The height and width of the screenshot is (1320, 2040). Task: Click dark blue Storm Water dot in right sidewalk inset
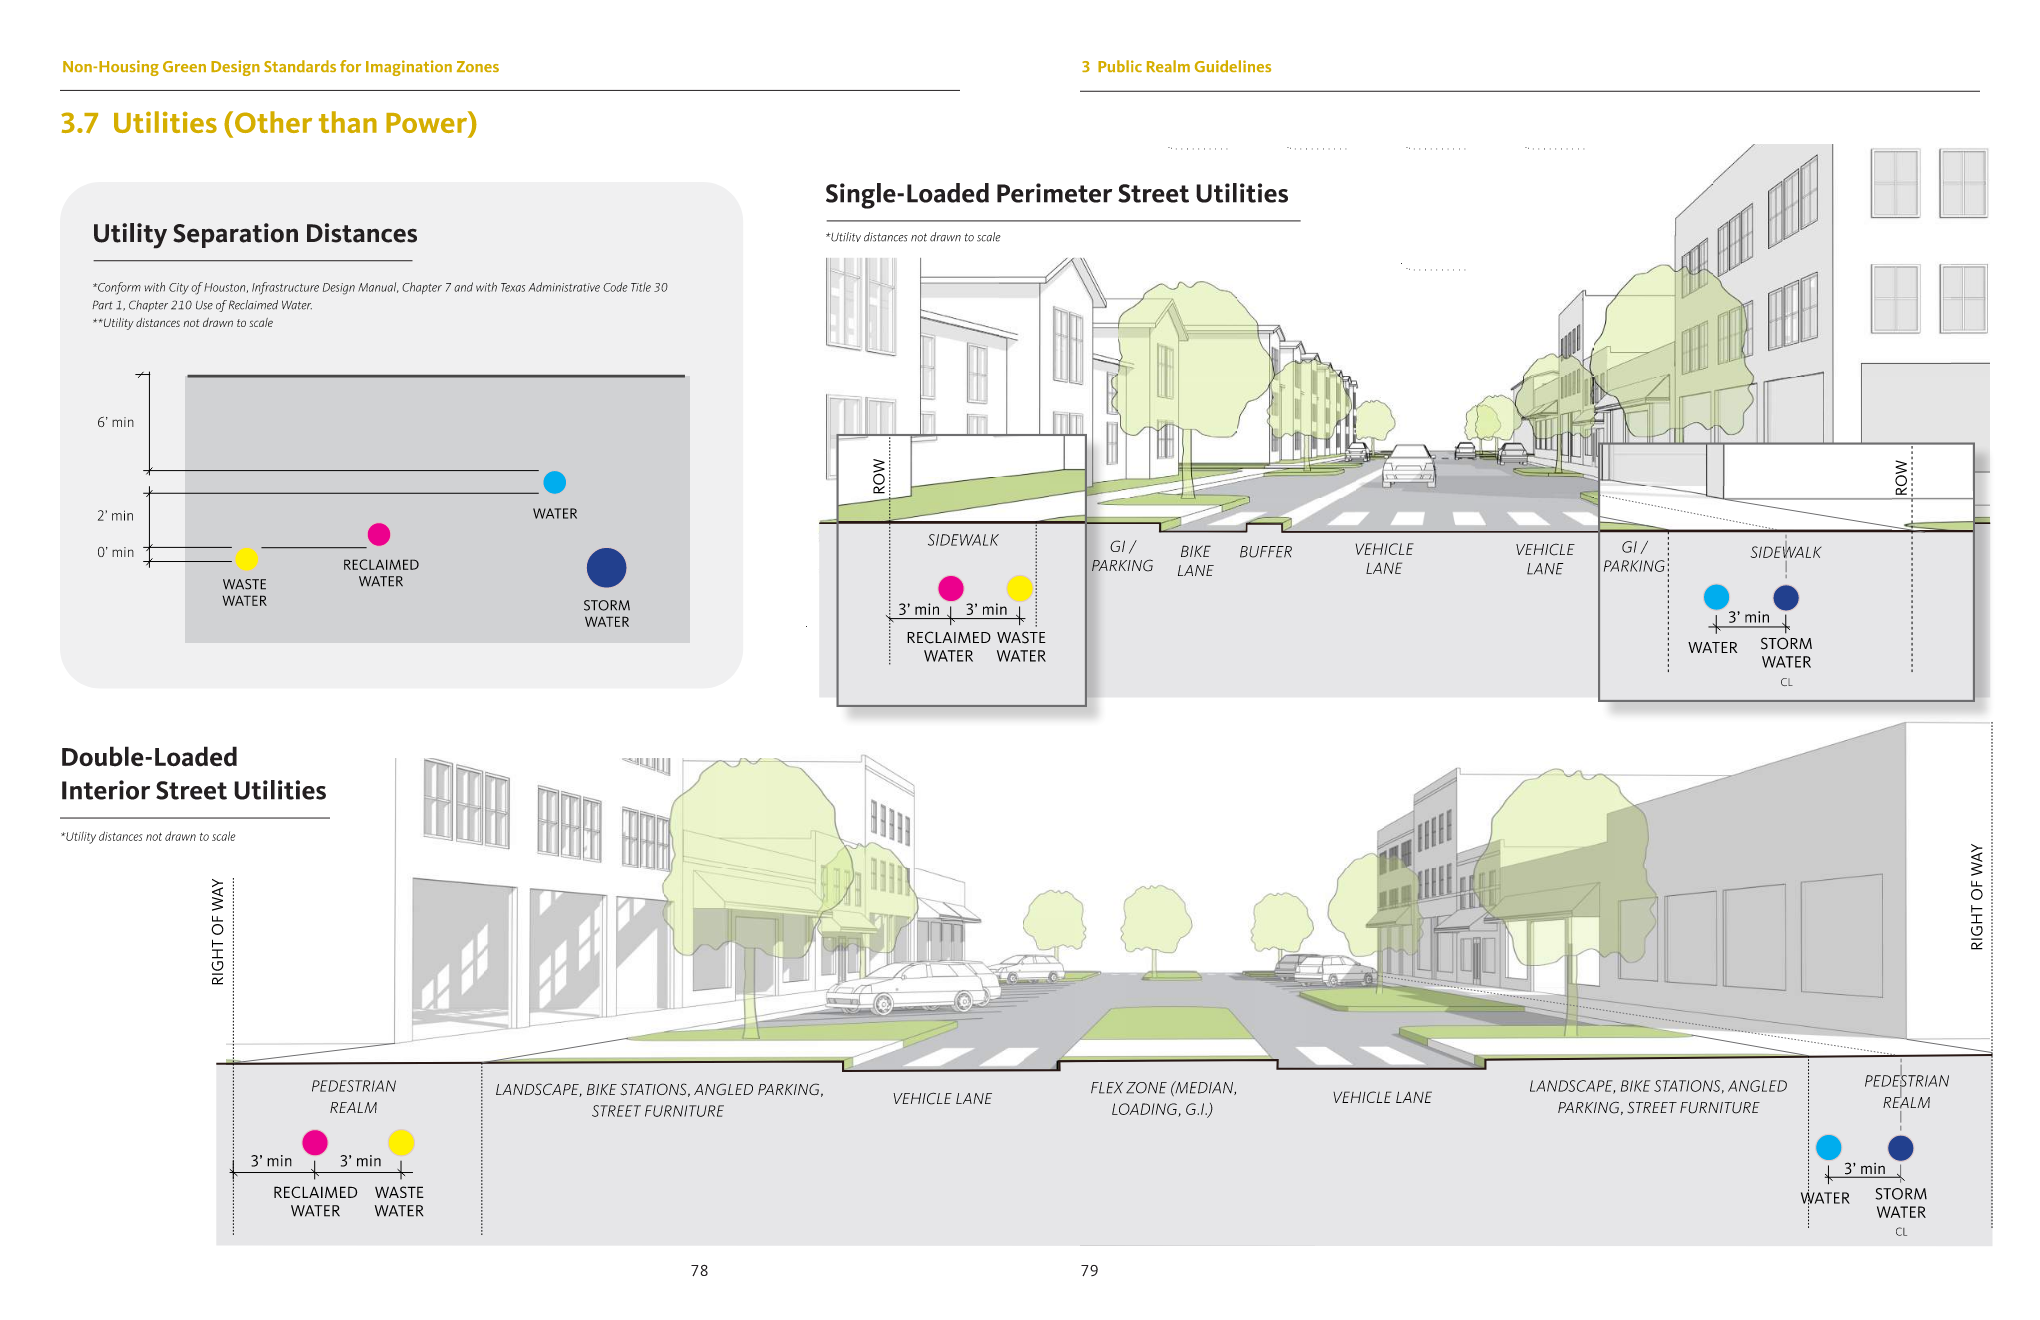[1786, 597]
